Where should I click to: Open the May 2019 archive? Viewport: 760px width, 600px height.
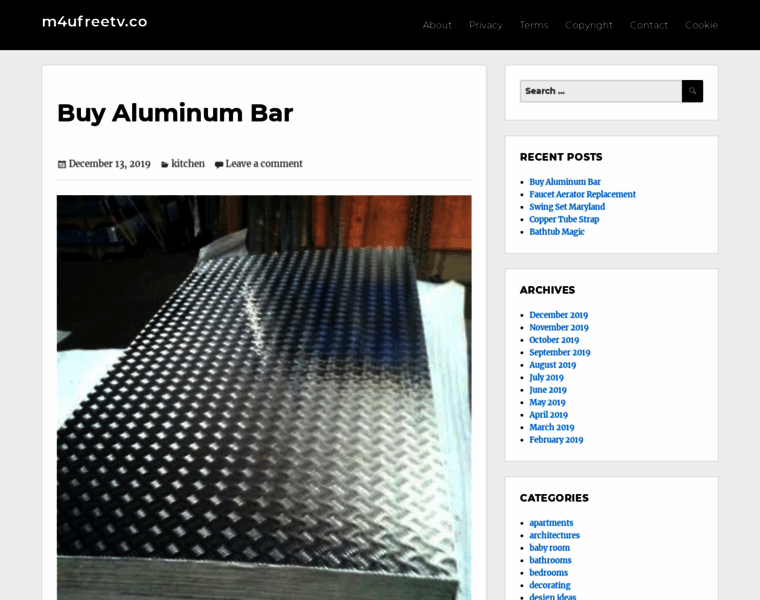click(547, 402)
